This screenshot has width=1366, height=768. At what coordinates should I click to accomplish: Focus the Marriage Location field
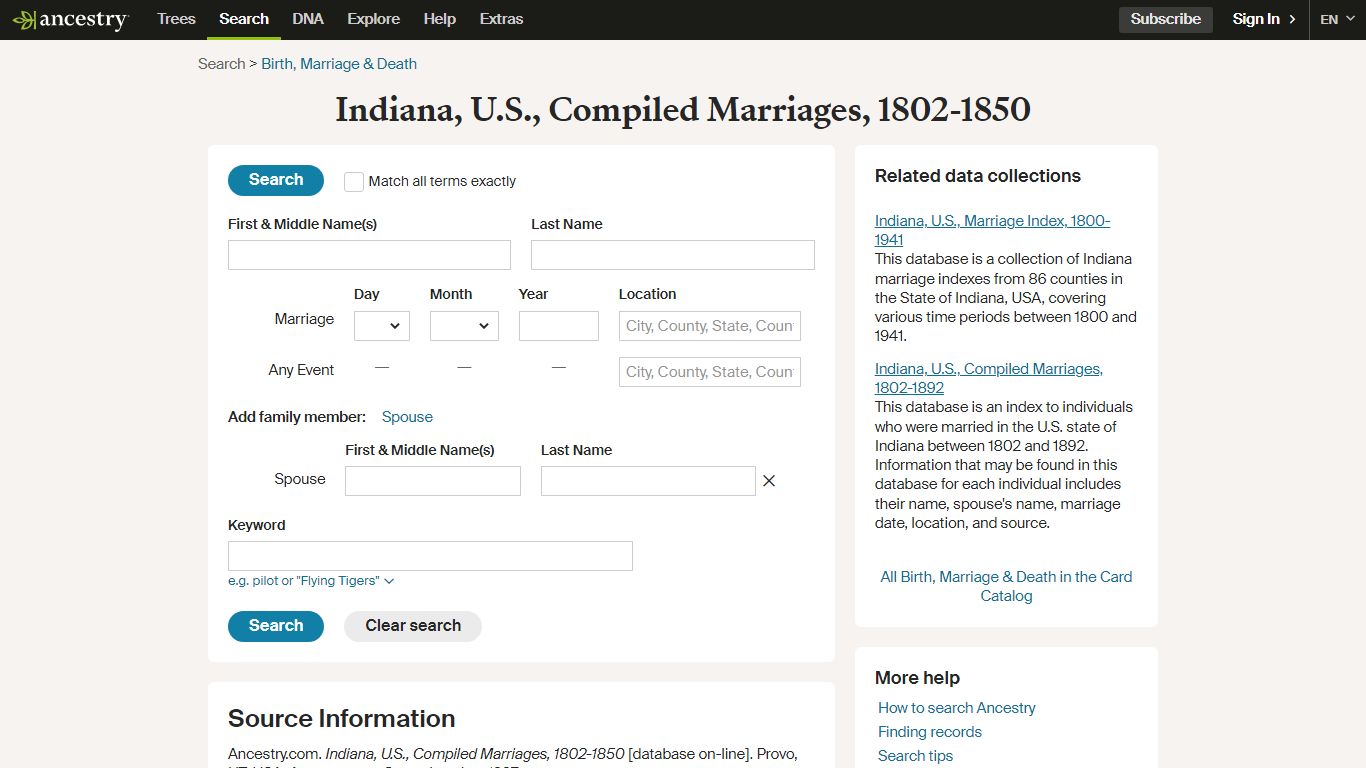(710, 326)
